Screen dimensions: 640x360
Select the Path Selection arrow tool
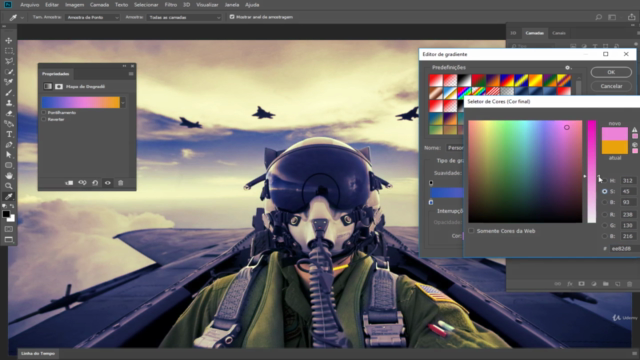coord(9,155)
